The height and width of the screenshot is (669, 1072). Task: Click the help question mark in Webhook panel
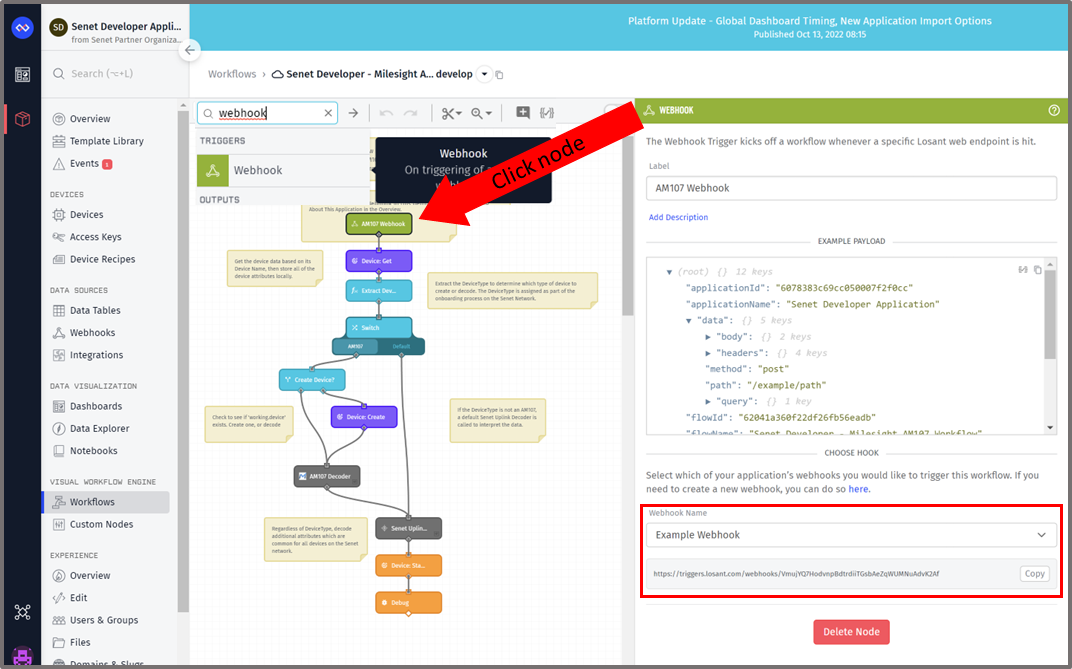pos(1054,110)
